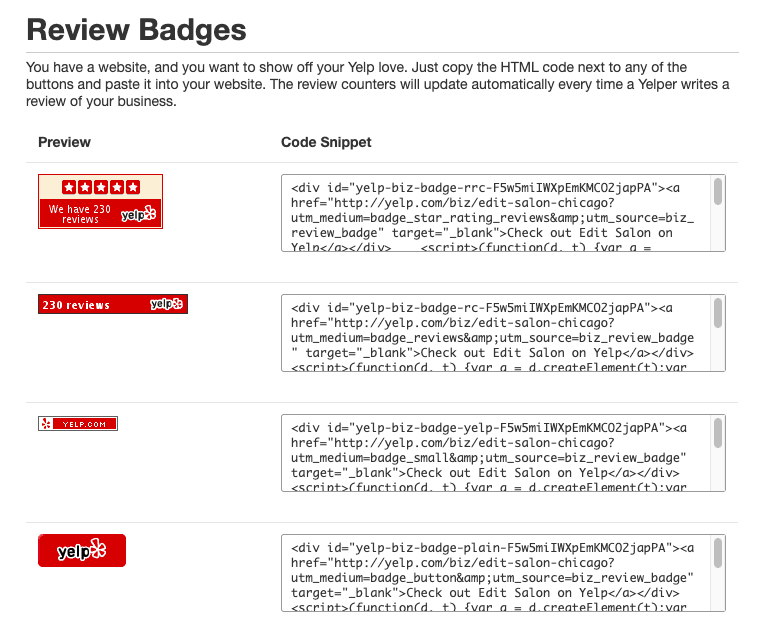Click scrollbar thumb of first code snippet

tap(718, 191)
